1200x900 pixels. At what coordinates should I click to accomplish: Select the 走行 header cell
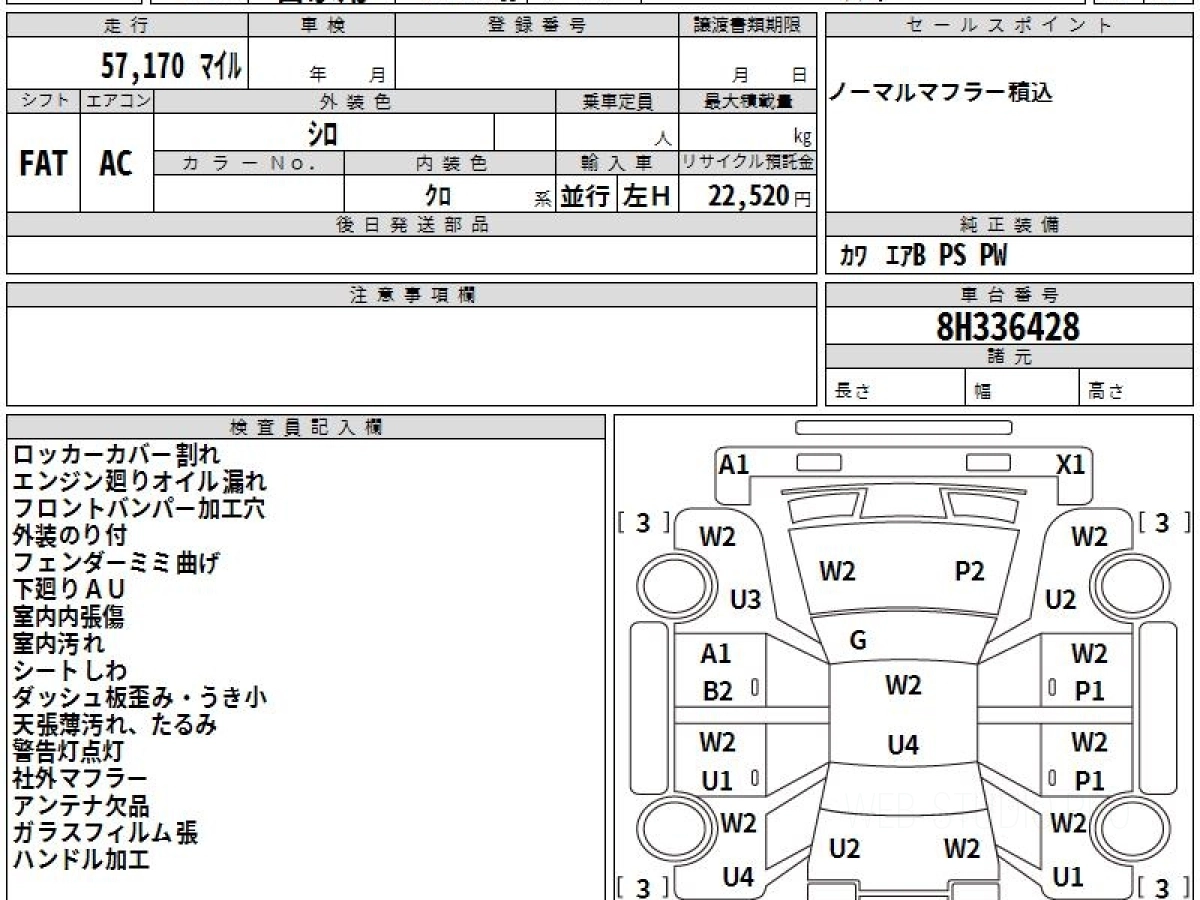tap(127, 26)
